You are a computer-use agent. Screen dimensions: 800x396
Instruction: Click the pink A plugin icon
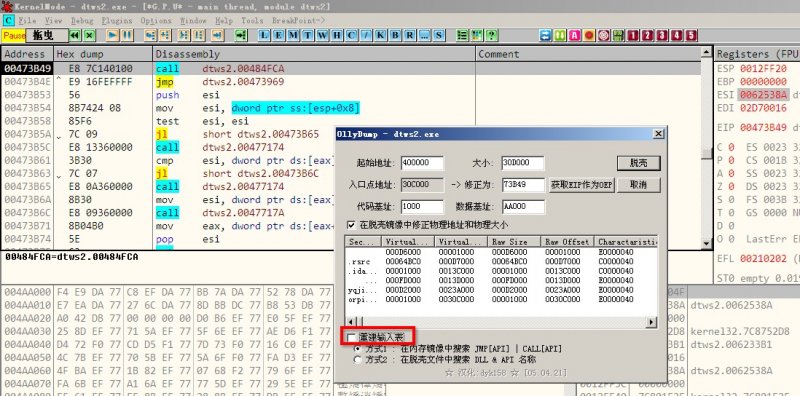pos(574,35)
